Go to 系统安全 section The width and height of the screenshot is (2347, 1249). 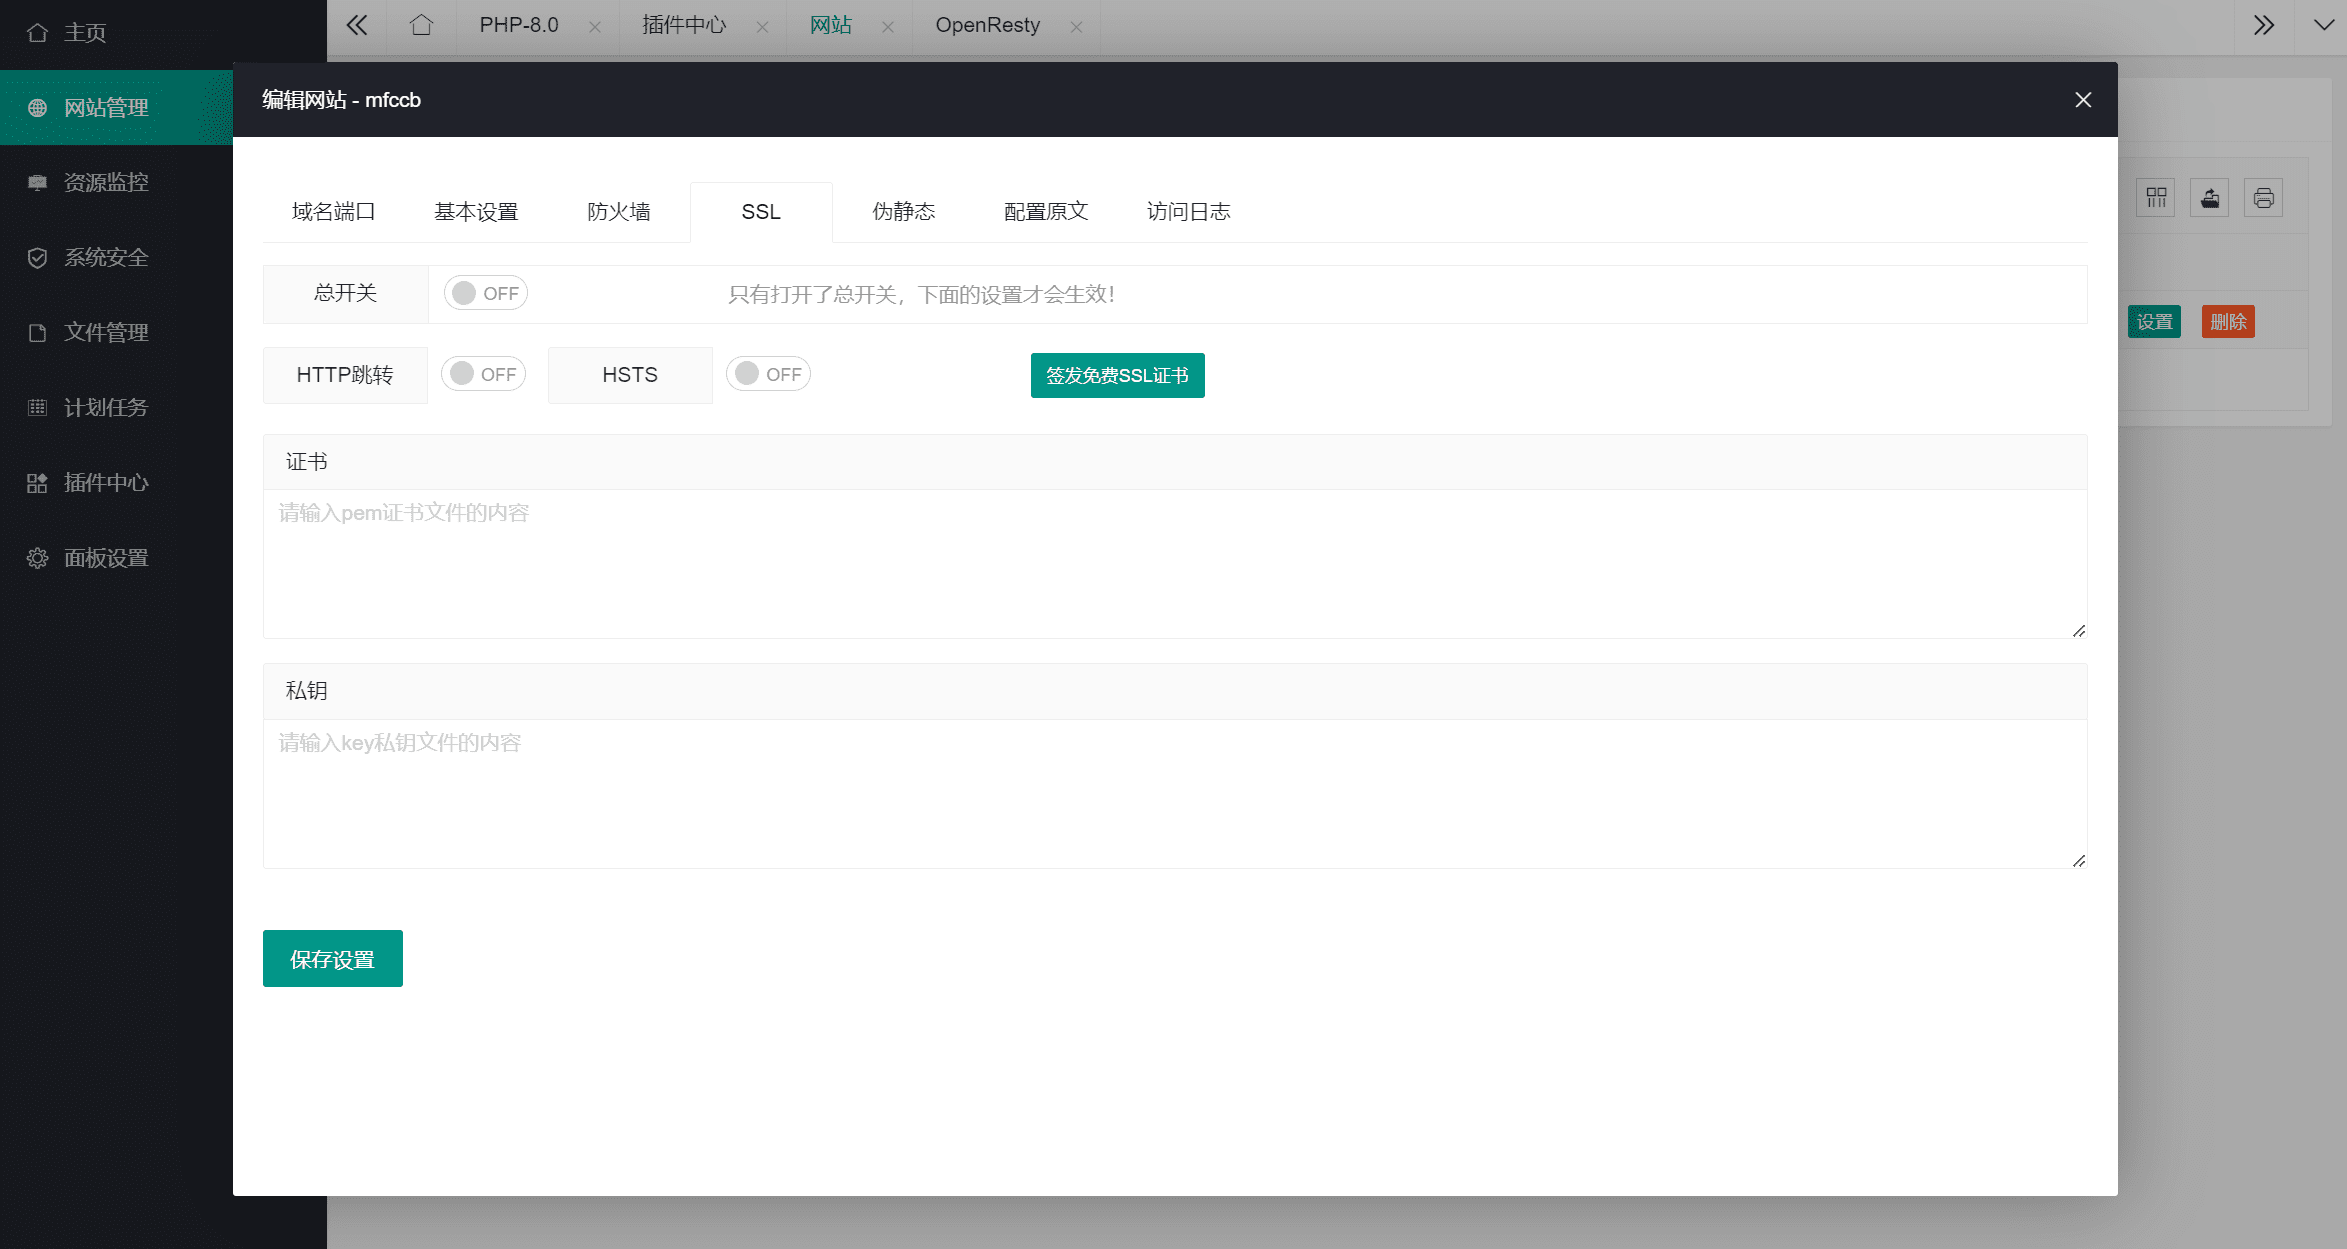click(x=106, y=257)
